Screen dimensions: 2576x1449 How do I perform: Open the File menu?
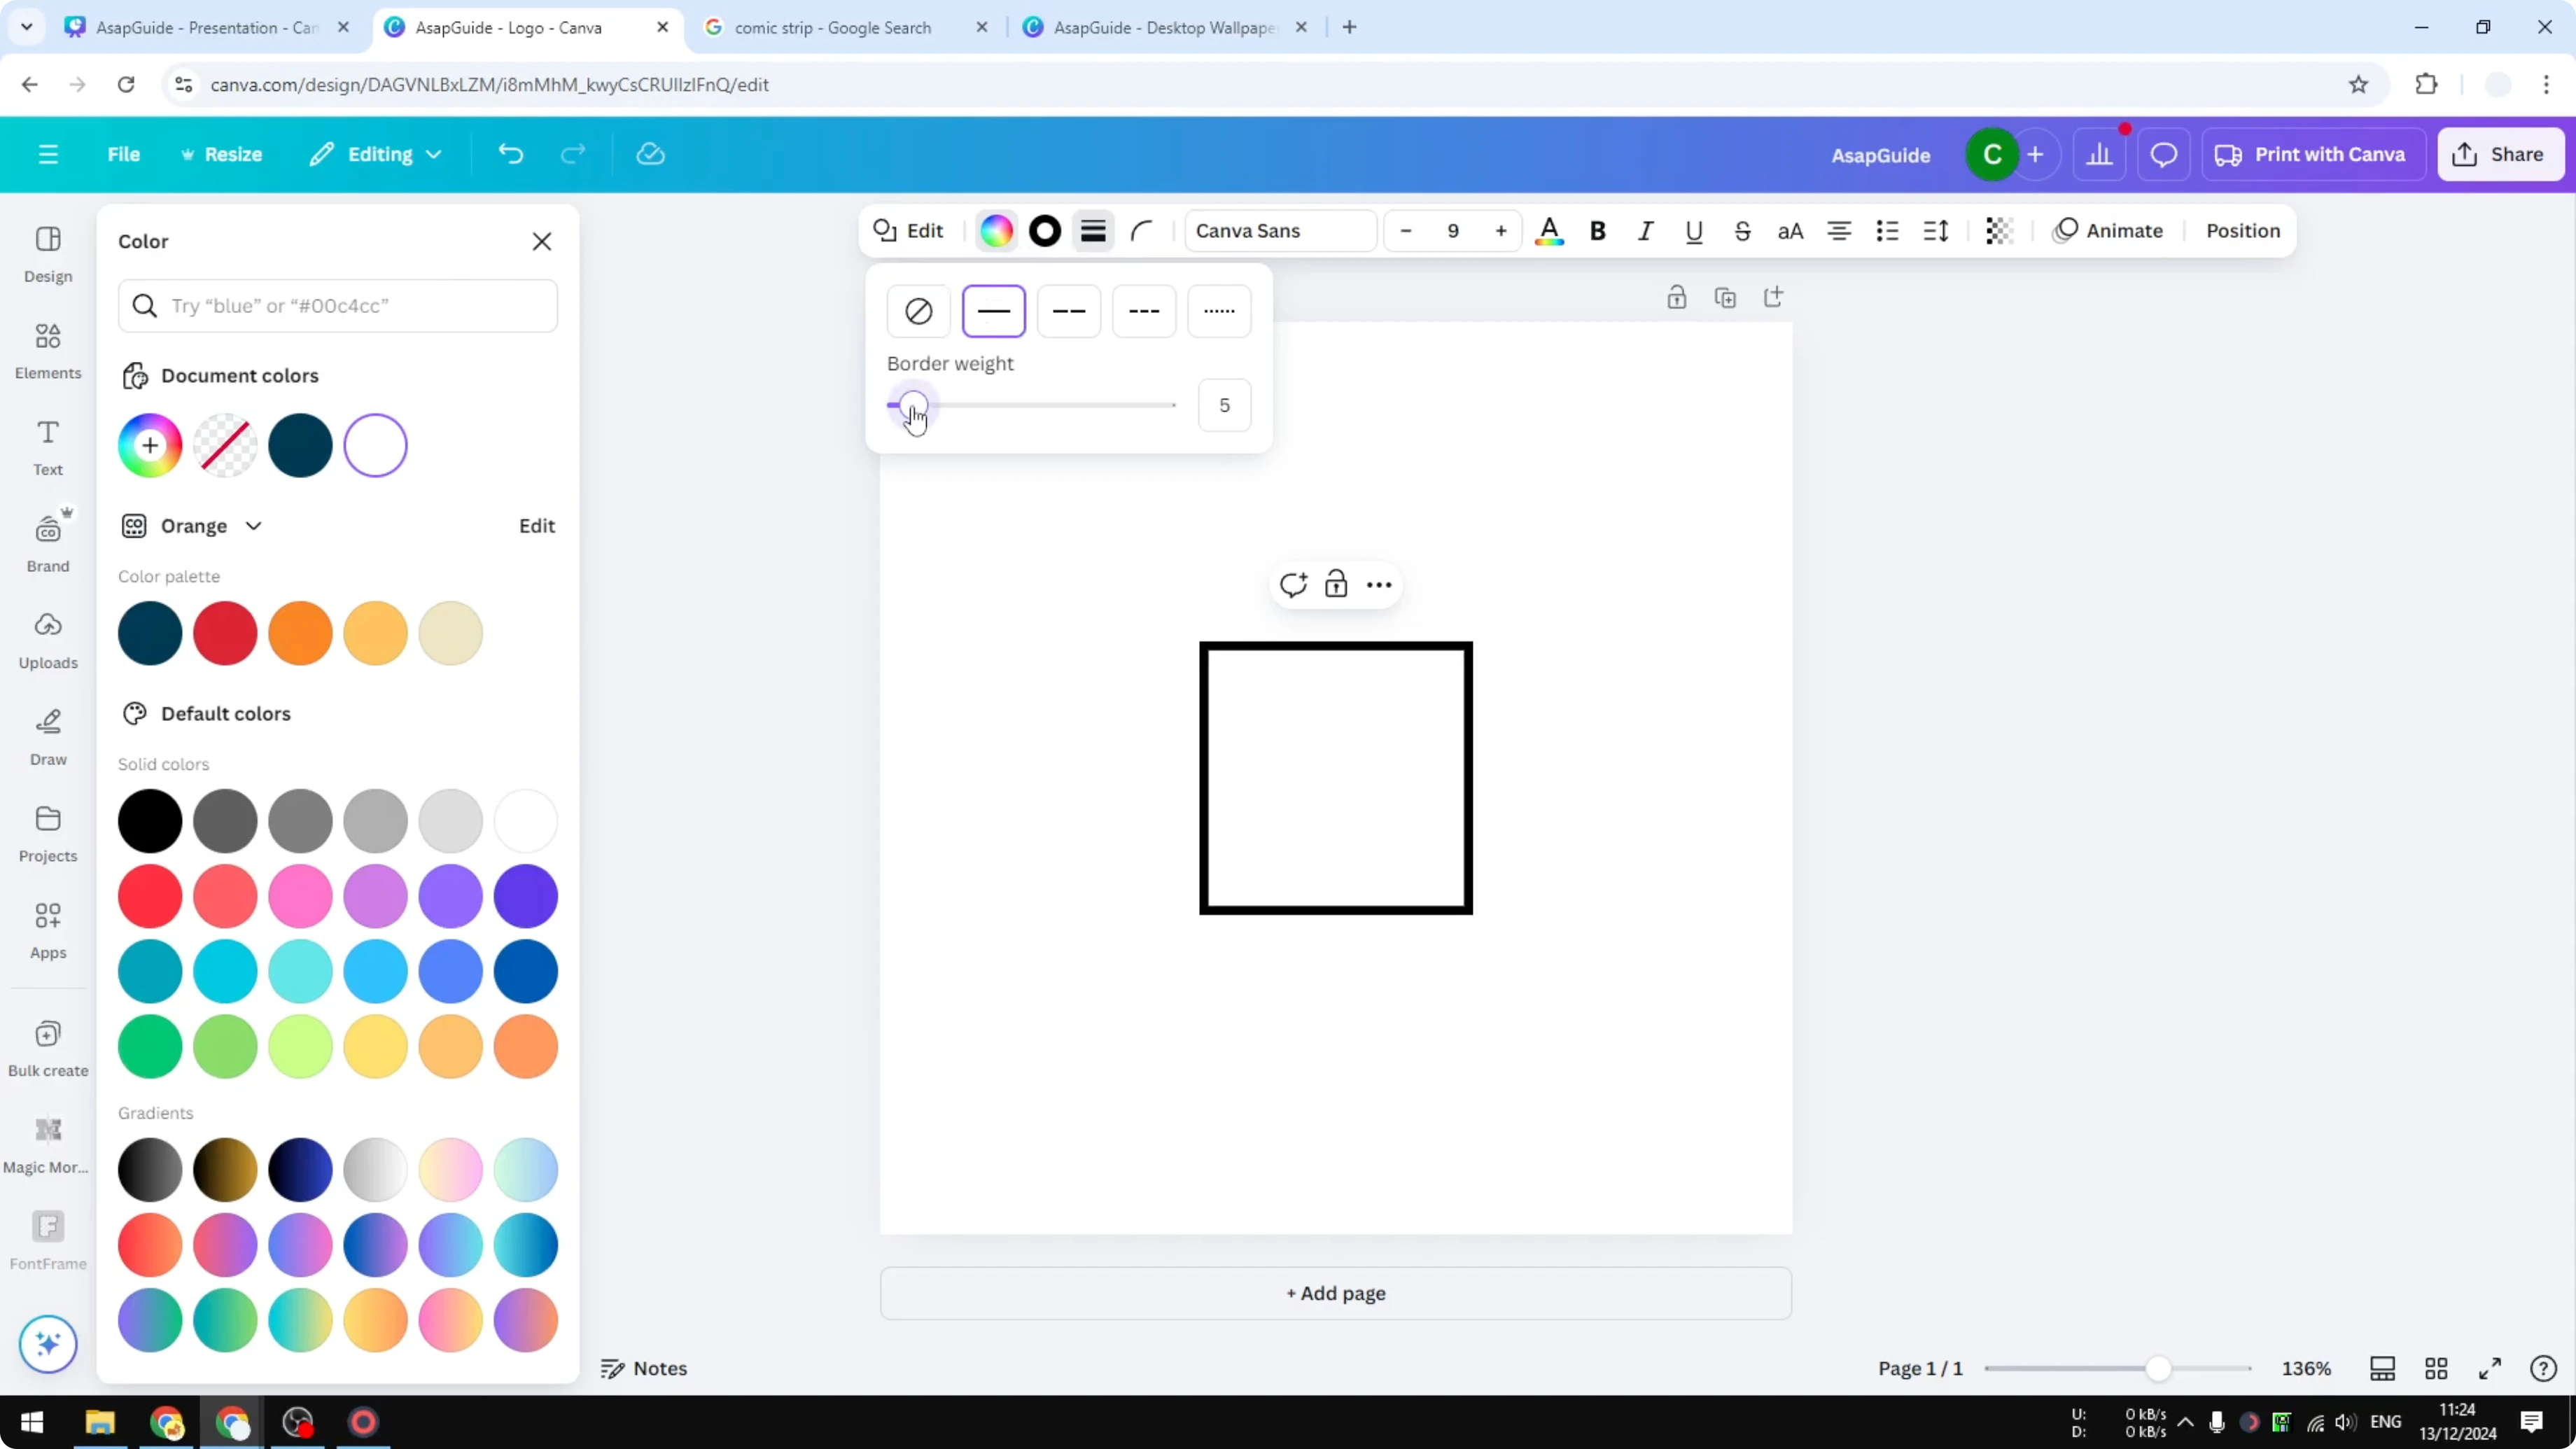[x=124, y=154]
